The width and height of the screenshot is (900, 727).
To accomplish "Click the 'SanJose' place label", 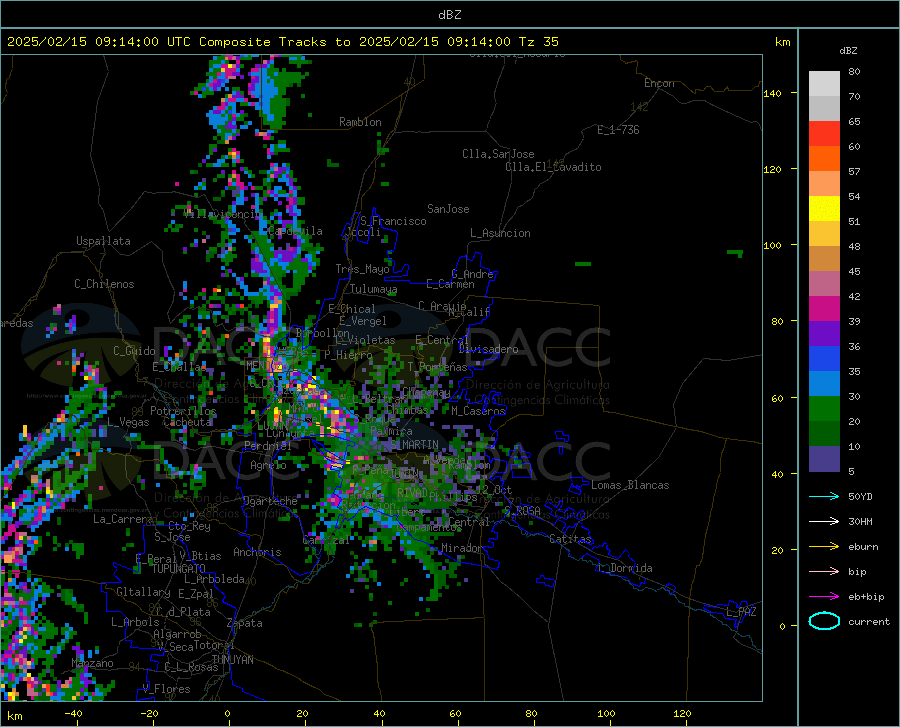I will [x=448, y=209].
